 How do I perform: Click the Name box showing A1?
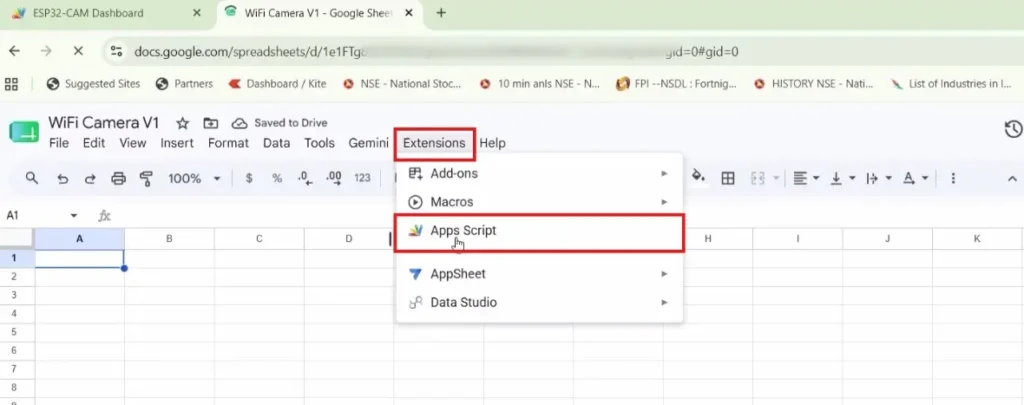[x=33, y=216]
